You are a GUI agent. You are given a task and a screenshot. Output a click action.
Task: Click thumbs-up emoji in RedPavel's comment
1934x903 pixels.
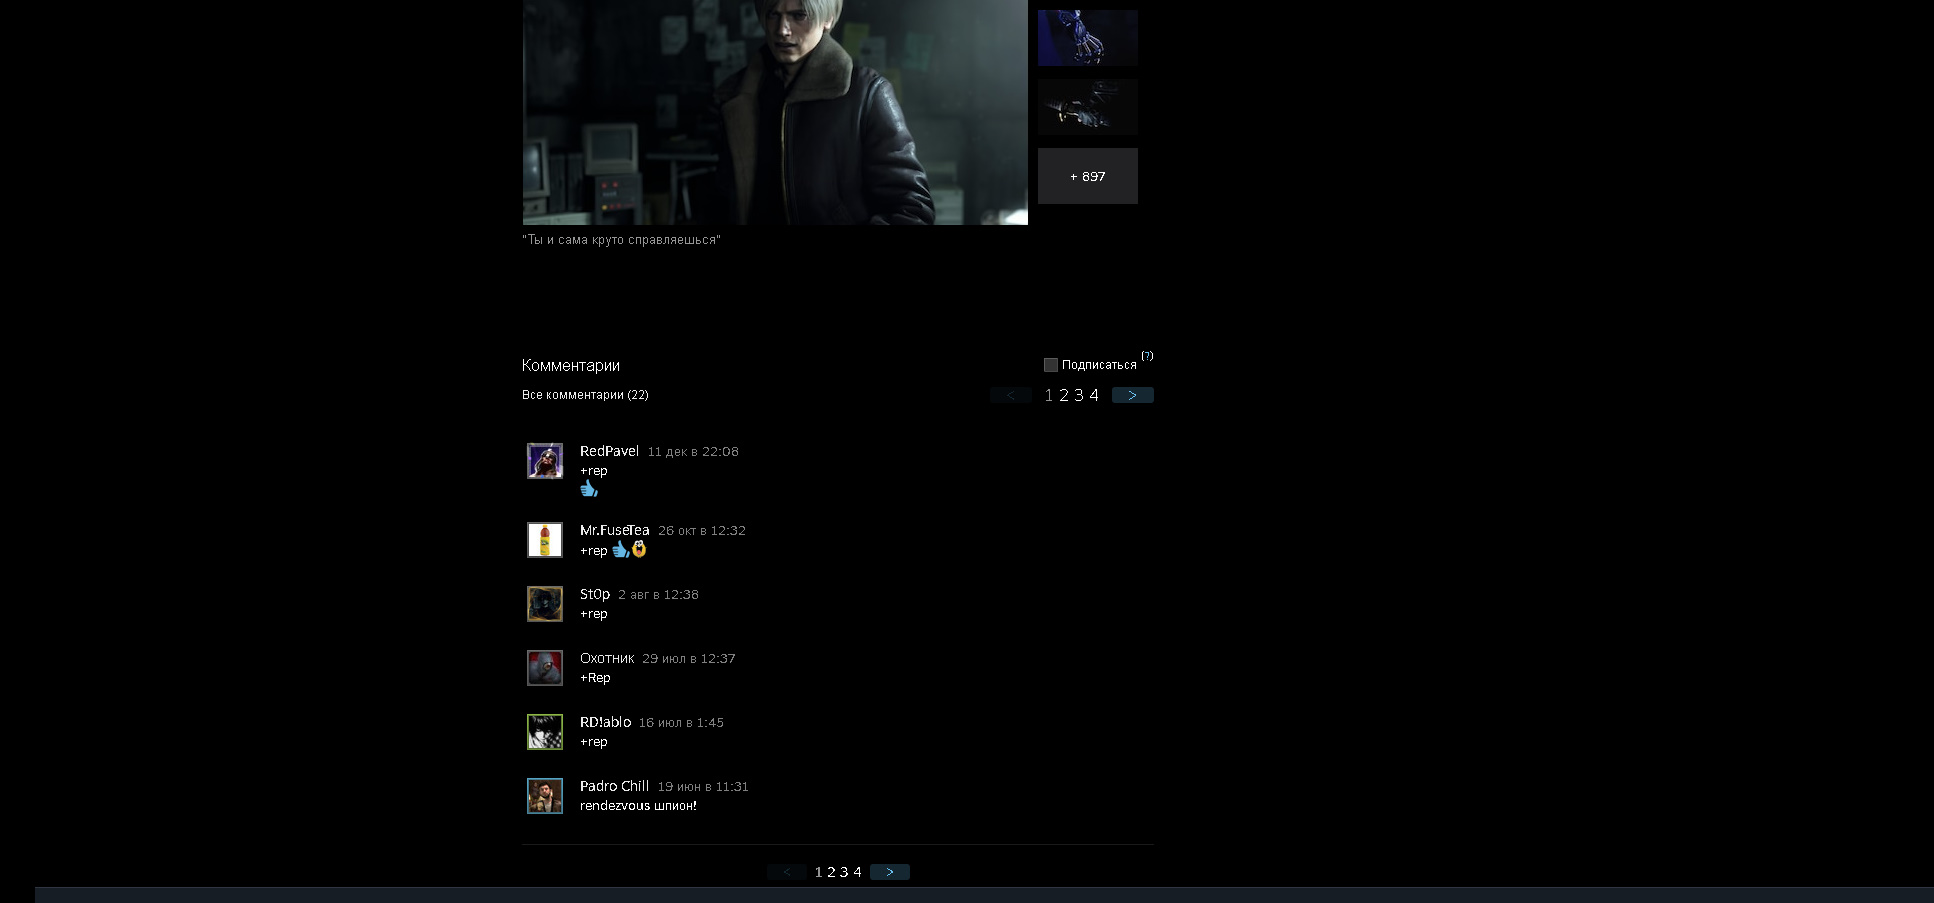coord(589,489)
